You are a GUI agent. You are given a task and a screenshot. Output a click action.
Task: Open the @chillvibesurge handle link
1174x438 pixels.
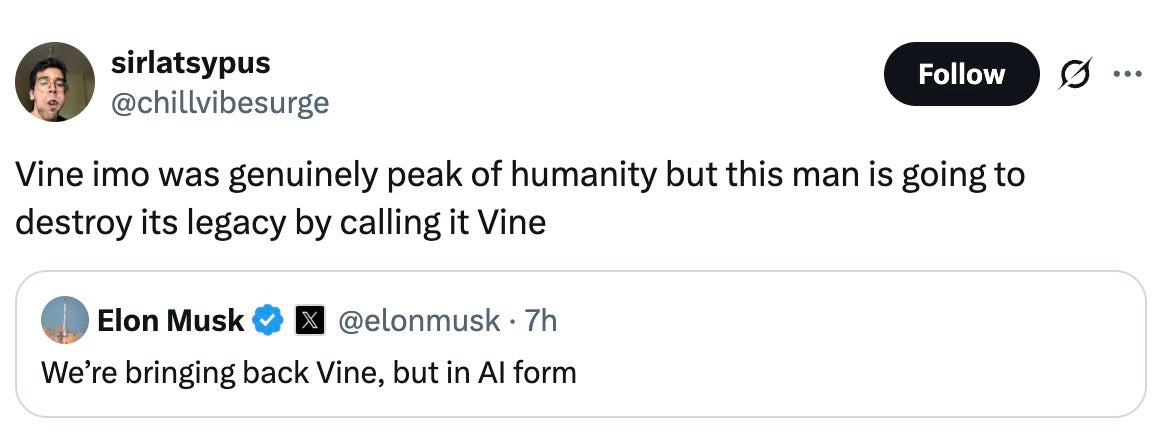(x=219, y=103)
